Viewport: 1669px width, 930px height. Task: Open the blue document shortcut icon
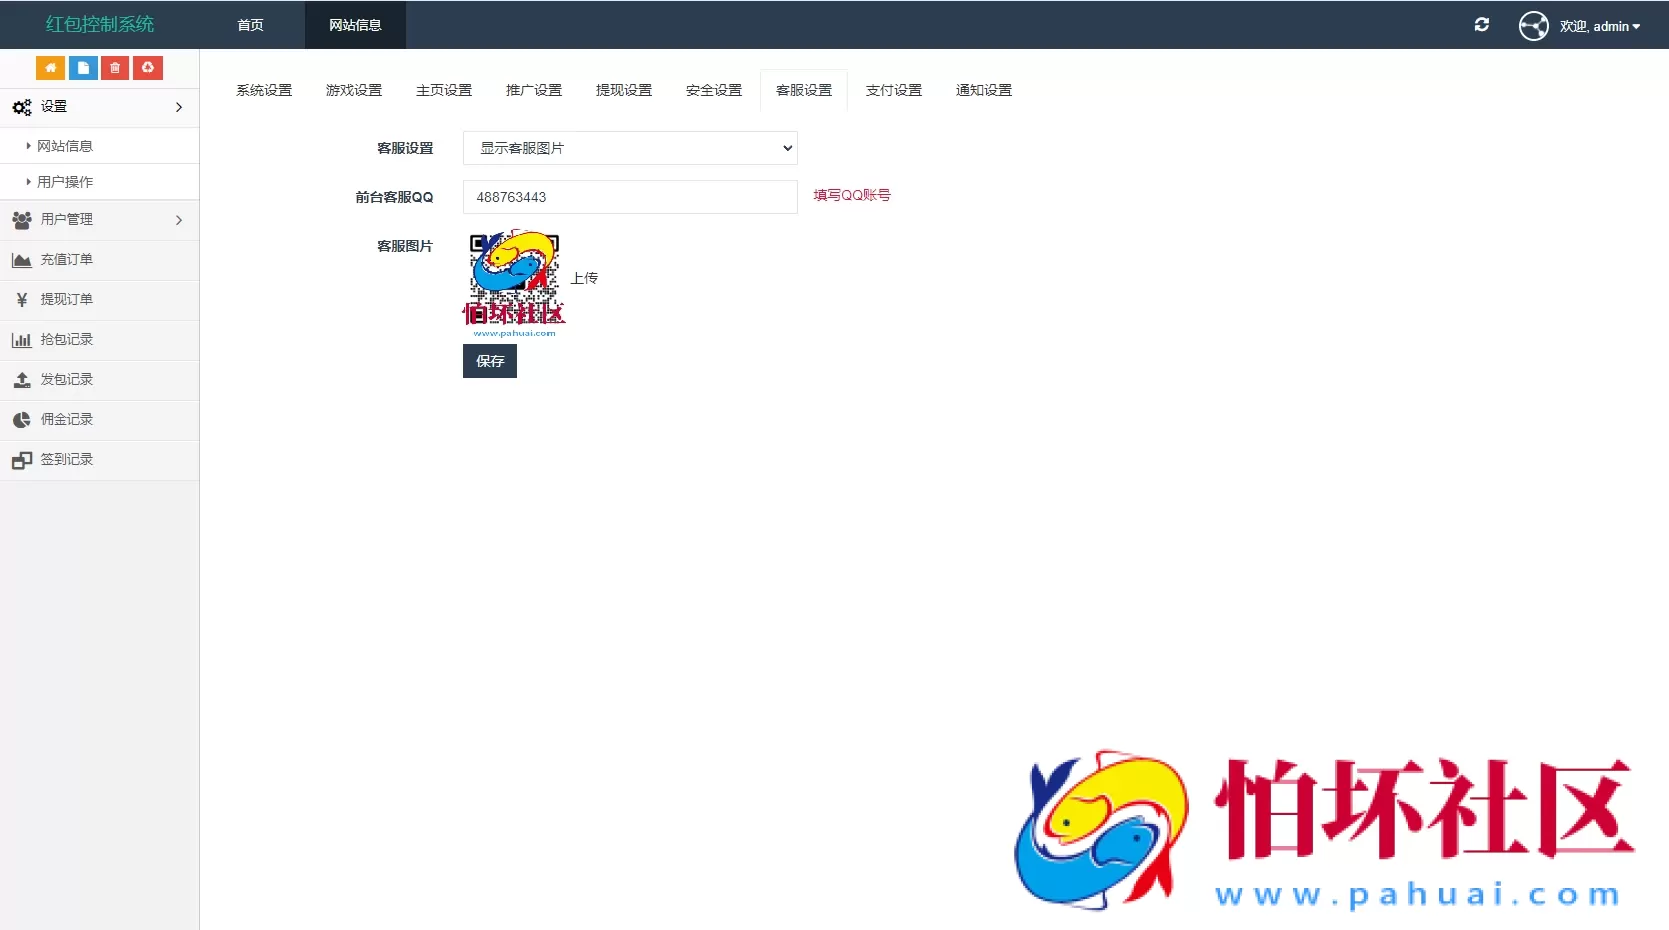click(82, 68)
